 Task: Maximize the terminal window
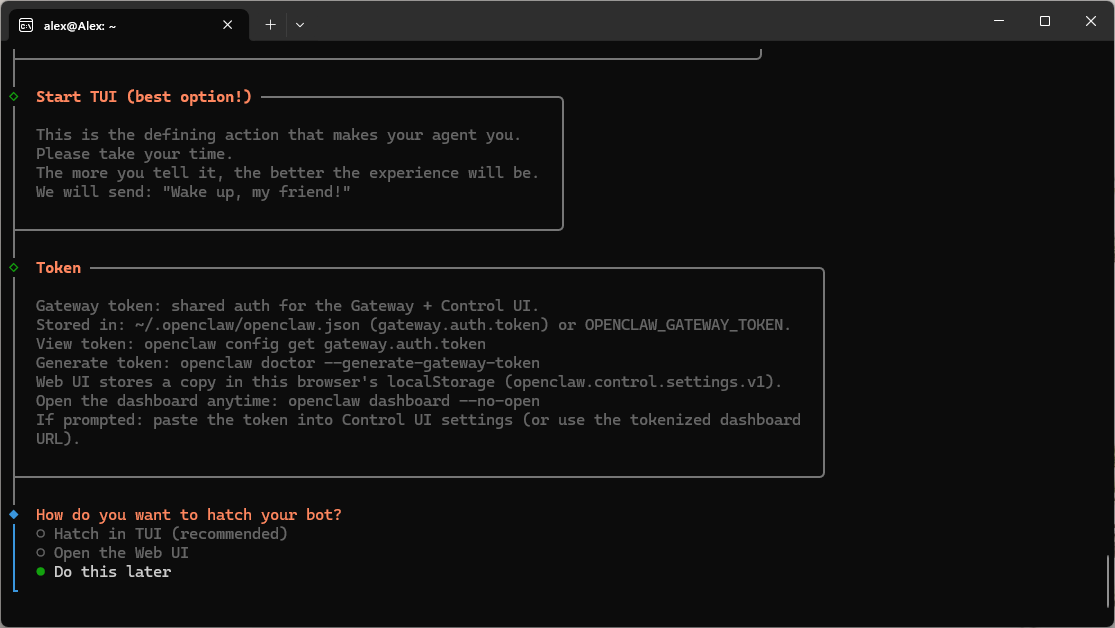1045,21
